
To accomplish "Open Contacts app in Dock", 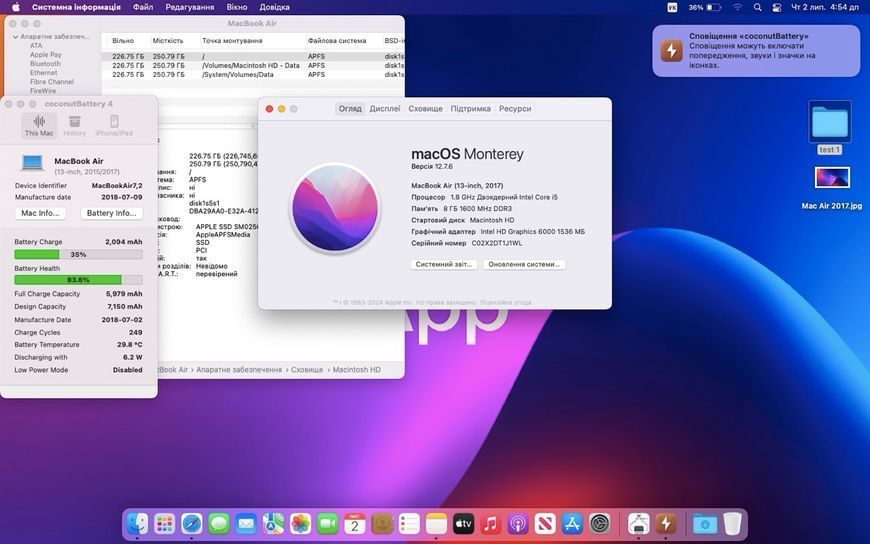I will point(382,523).
